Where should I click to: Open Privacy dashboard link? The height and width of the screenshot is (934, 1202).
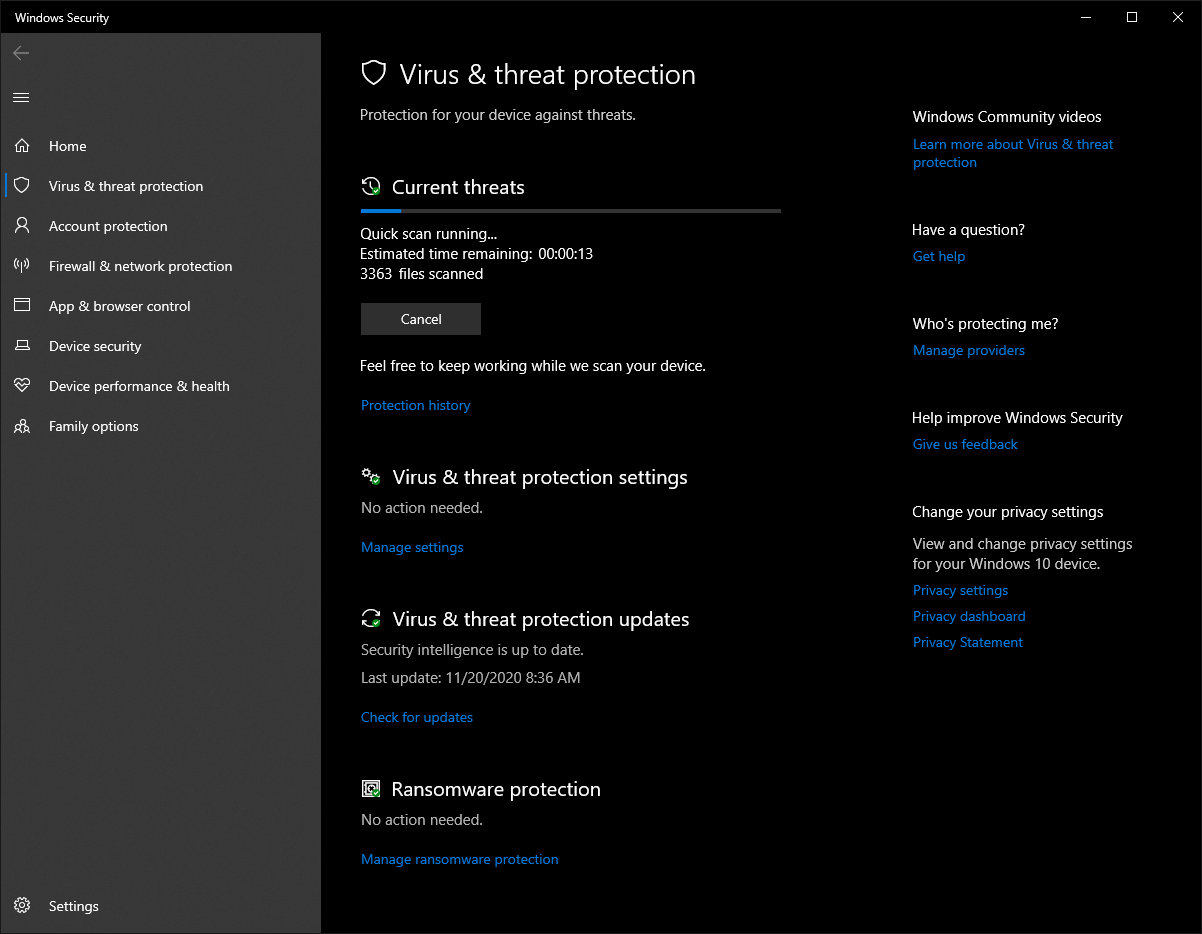pyautogui.click(x=969, y=616)
